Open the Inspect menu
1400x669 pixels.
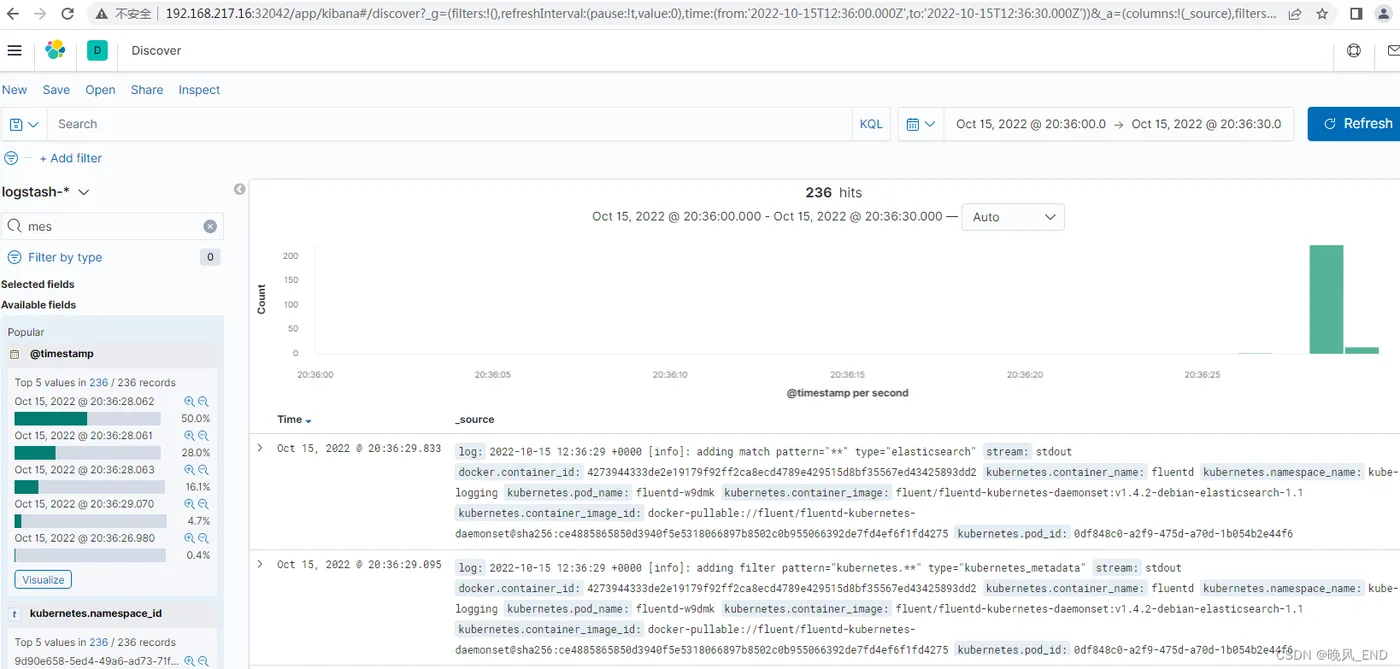tap(199, 90)
